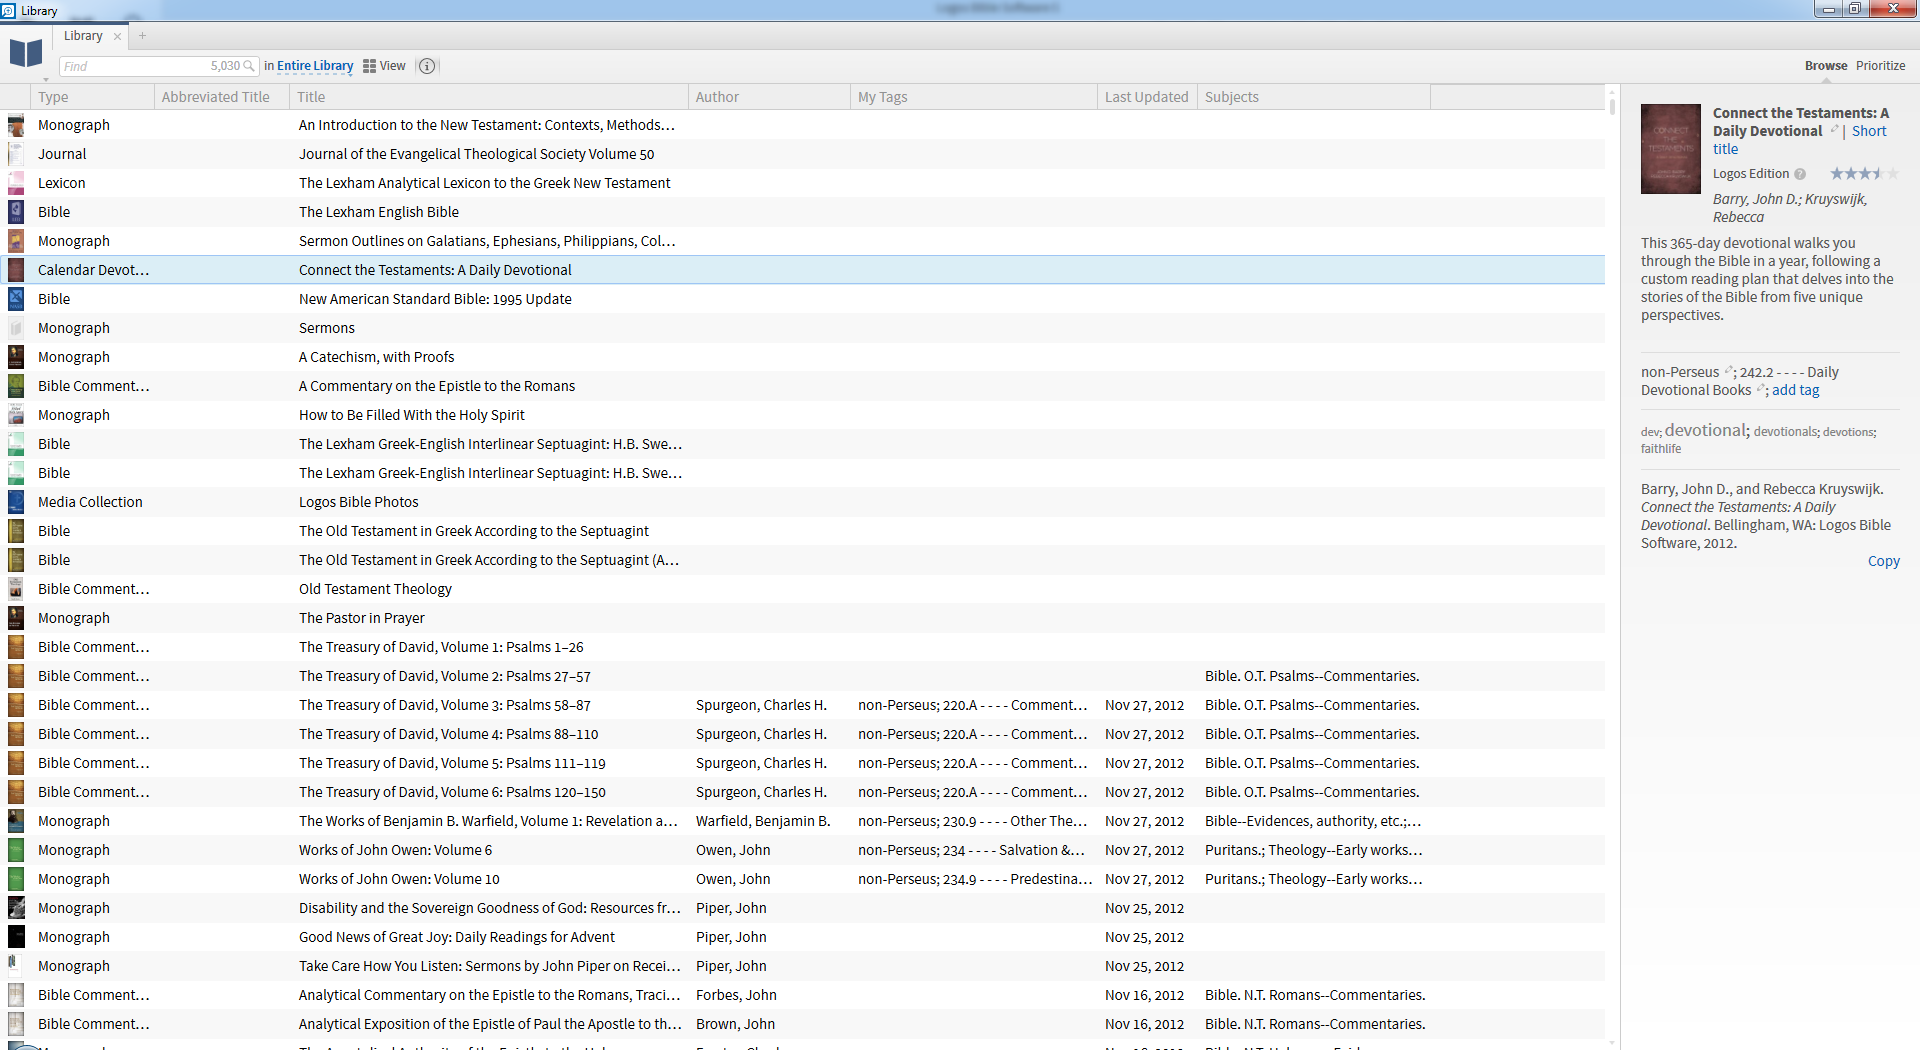This screenshot has height=1050, width=1920.
Task: Click the 'Warfield, Benjamin B.' author cell
Action: 763,821
